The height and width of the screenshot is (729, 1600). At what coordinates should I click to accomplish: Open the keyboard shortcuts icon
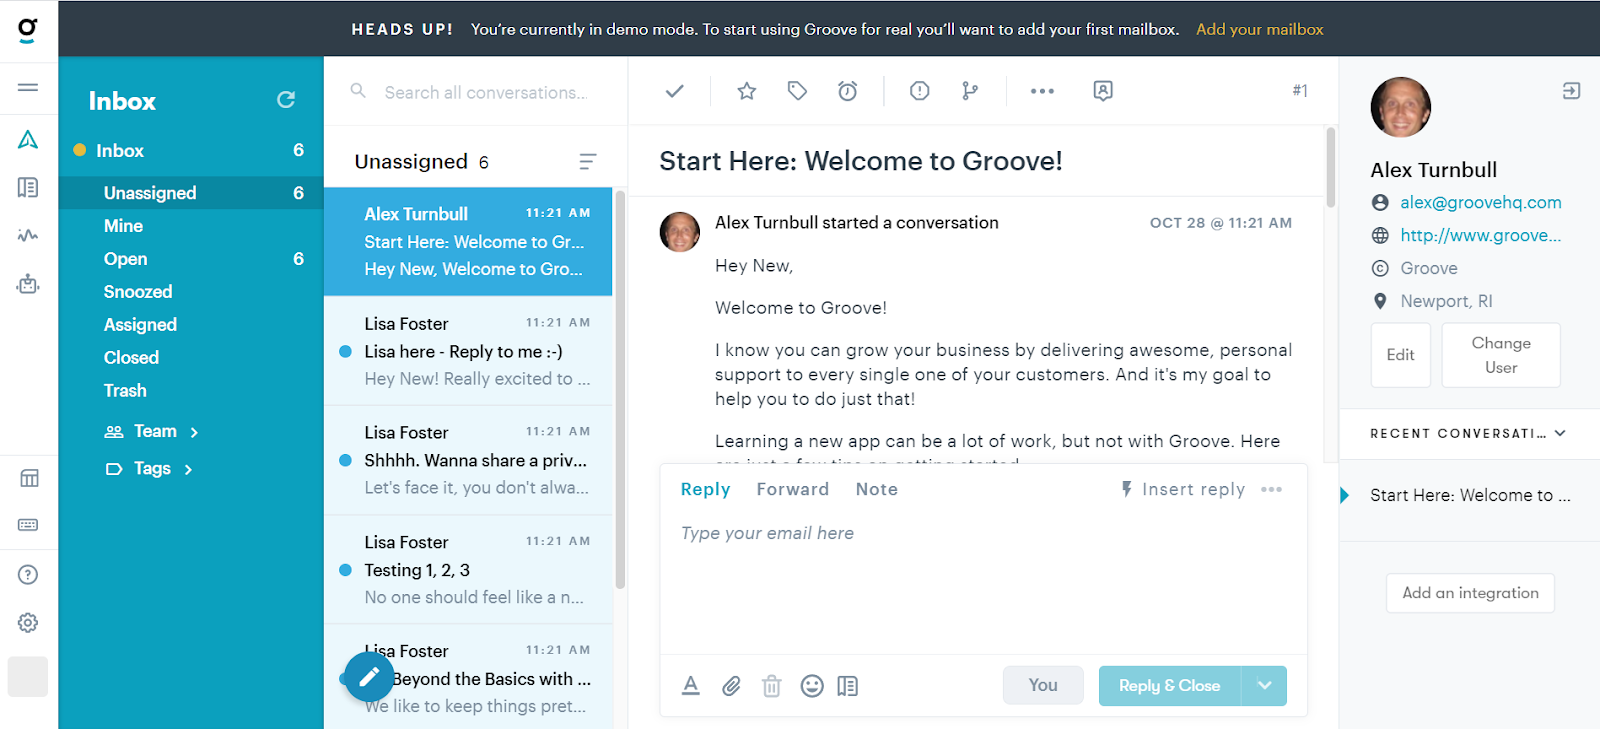point(28,525)
